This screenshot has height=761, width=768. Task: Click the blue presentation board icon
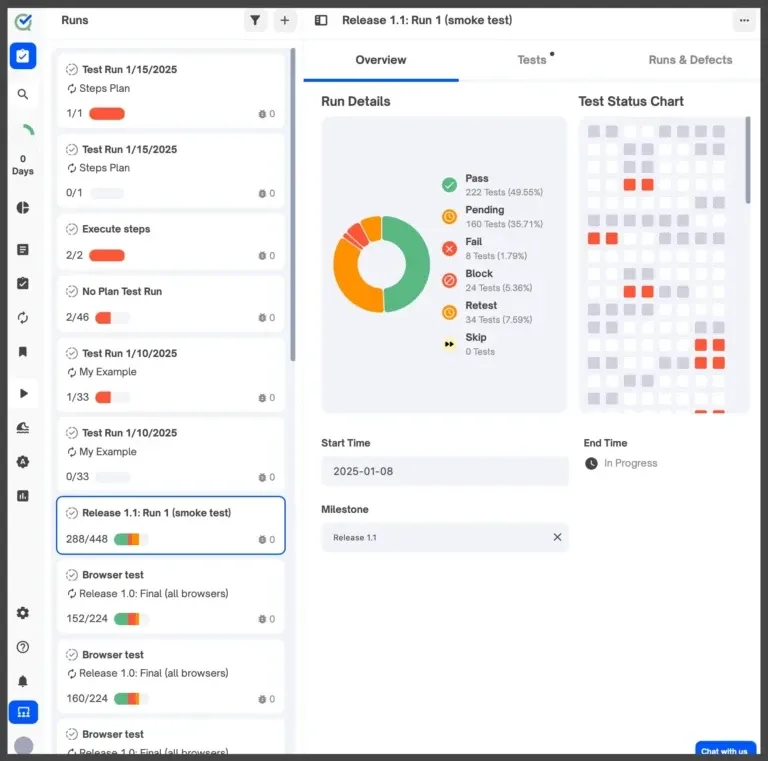coord(23,712)
